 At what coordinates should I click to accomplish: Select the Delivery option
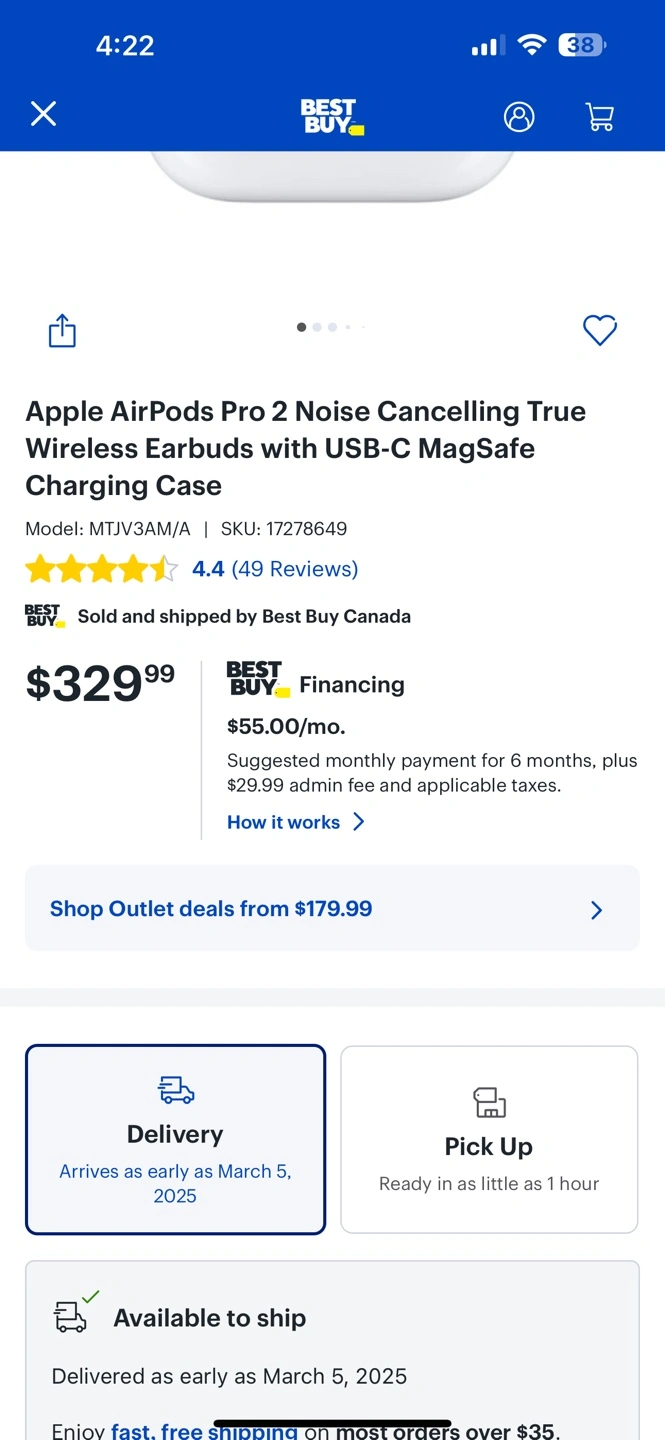click(175, 1139)
